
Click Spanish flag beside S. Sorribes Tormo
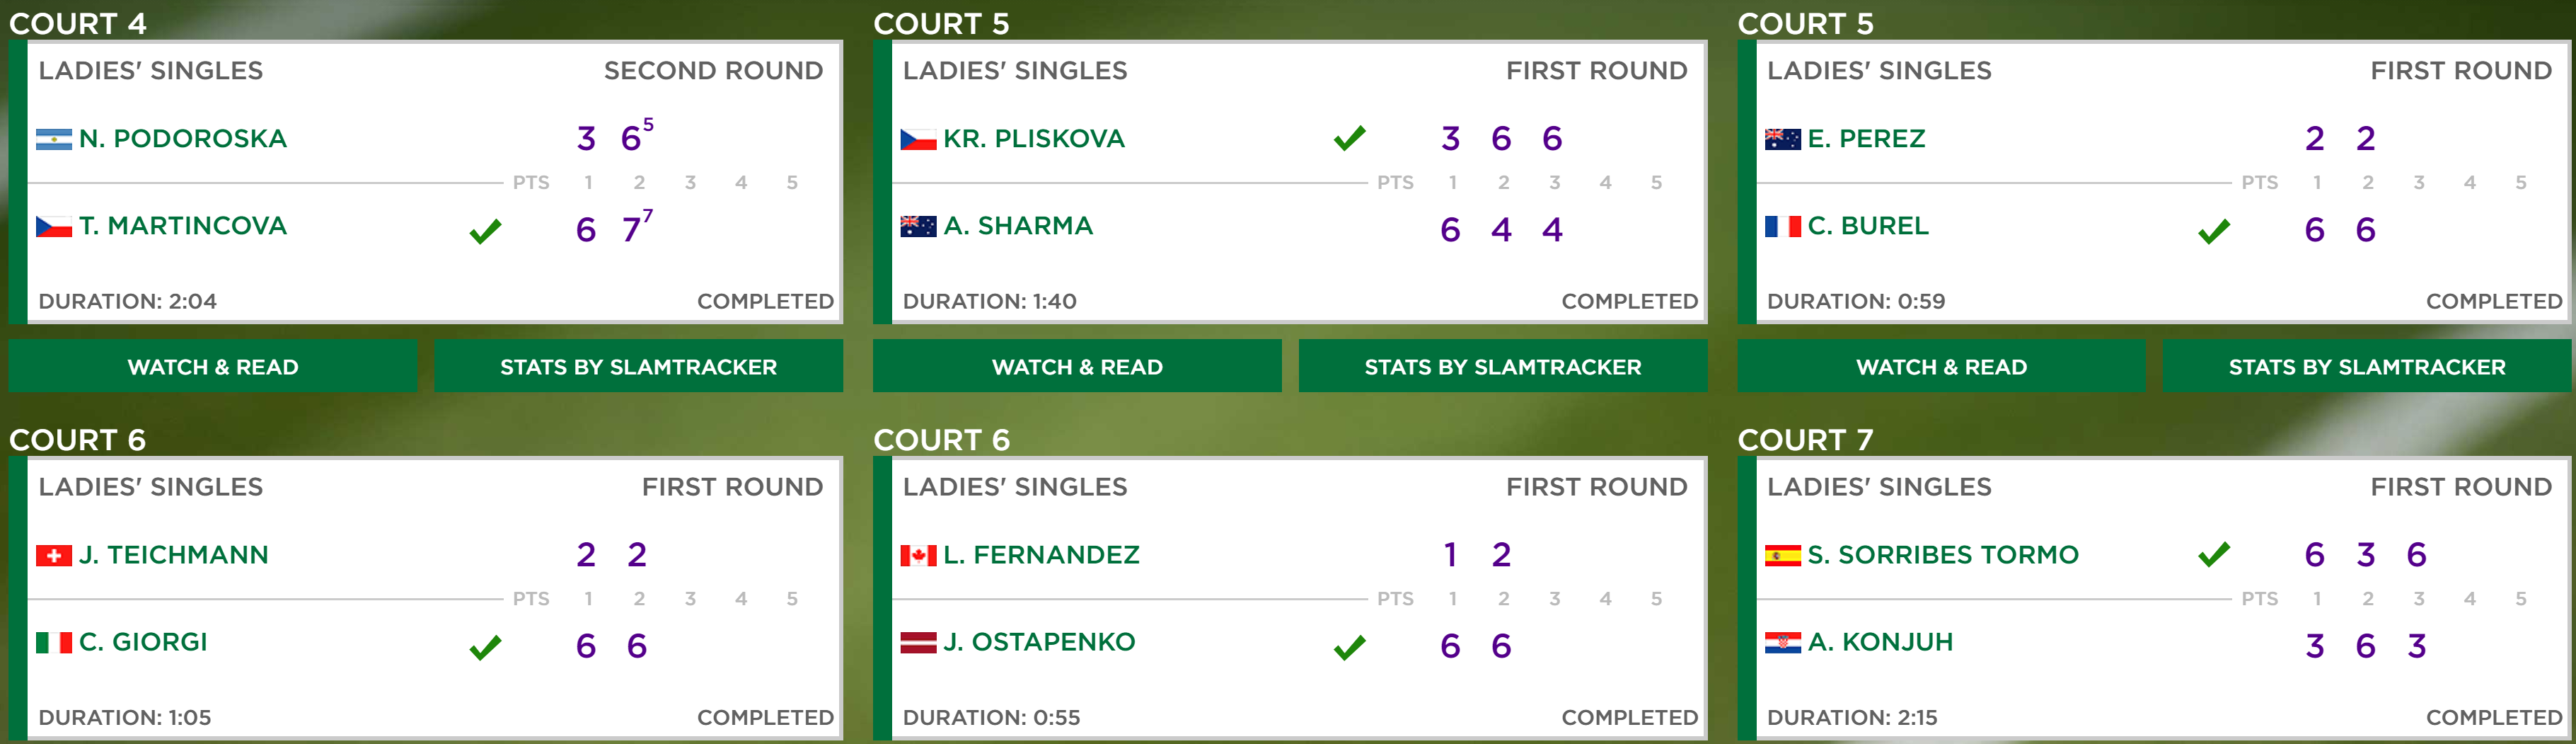tap(1783, 555)
